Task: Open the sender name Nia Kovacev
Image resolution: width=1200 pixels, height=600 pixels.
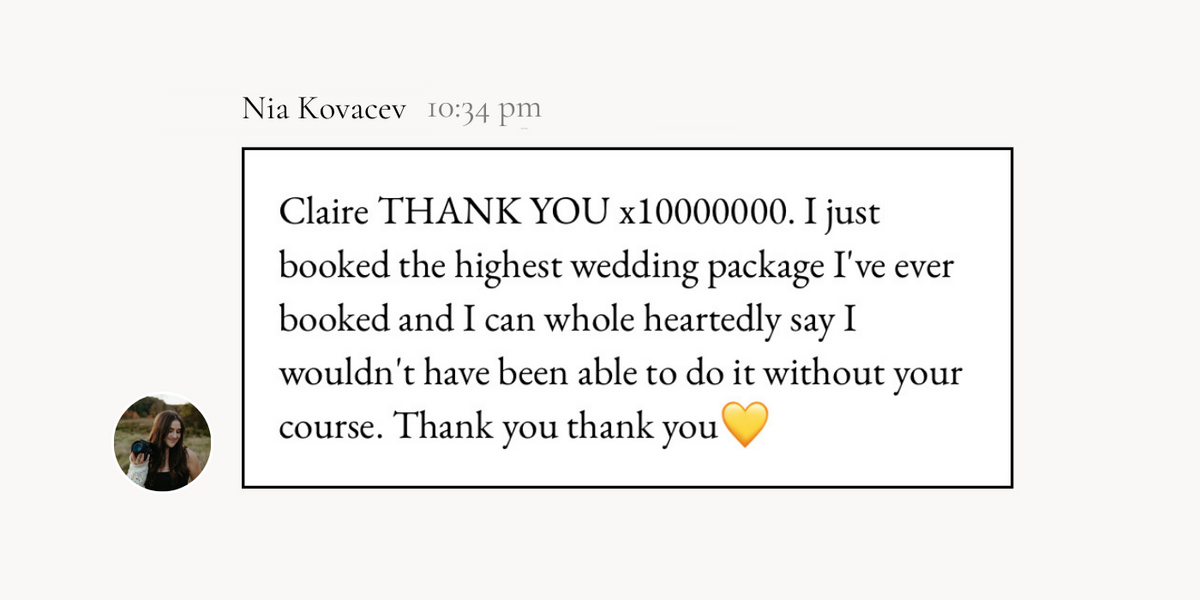Action: [x=324, y=109]
